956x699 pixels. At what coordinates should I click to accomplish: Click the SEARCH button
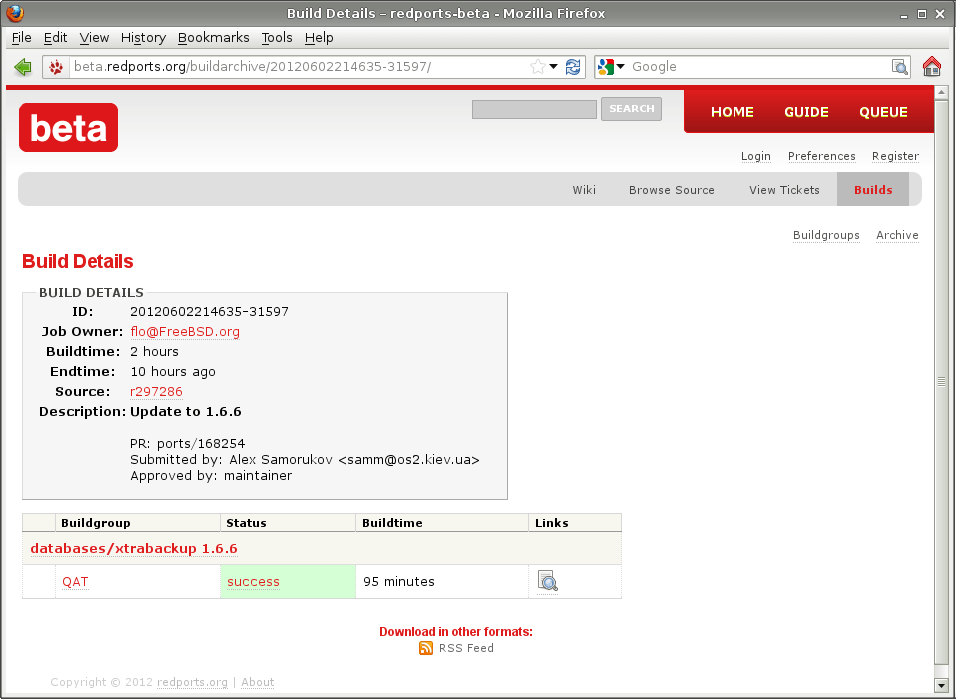click(631, 109)
